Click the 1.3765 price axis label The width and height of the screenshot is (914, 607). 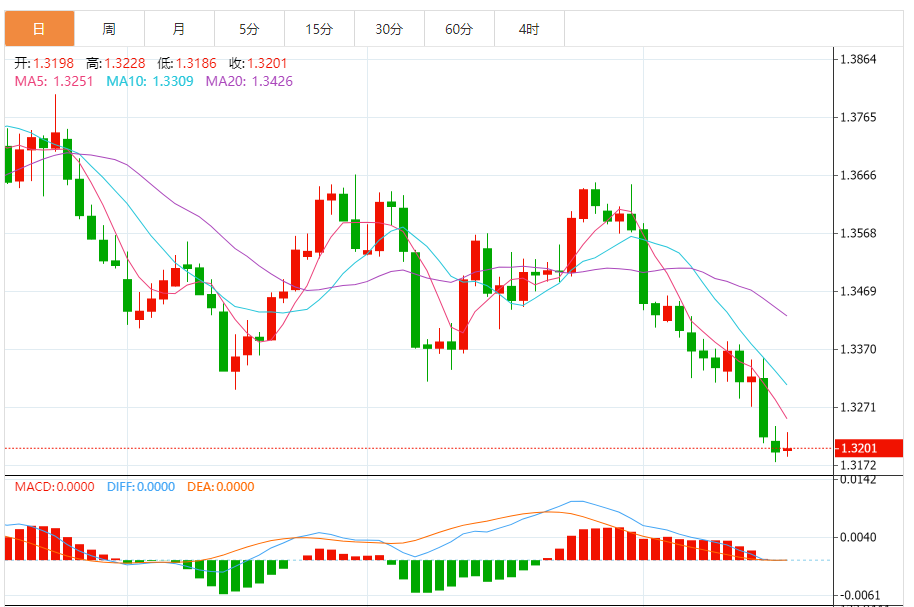coord(858,117)
